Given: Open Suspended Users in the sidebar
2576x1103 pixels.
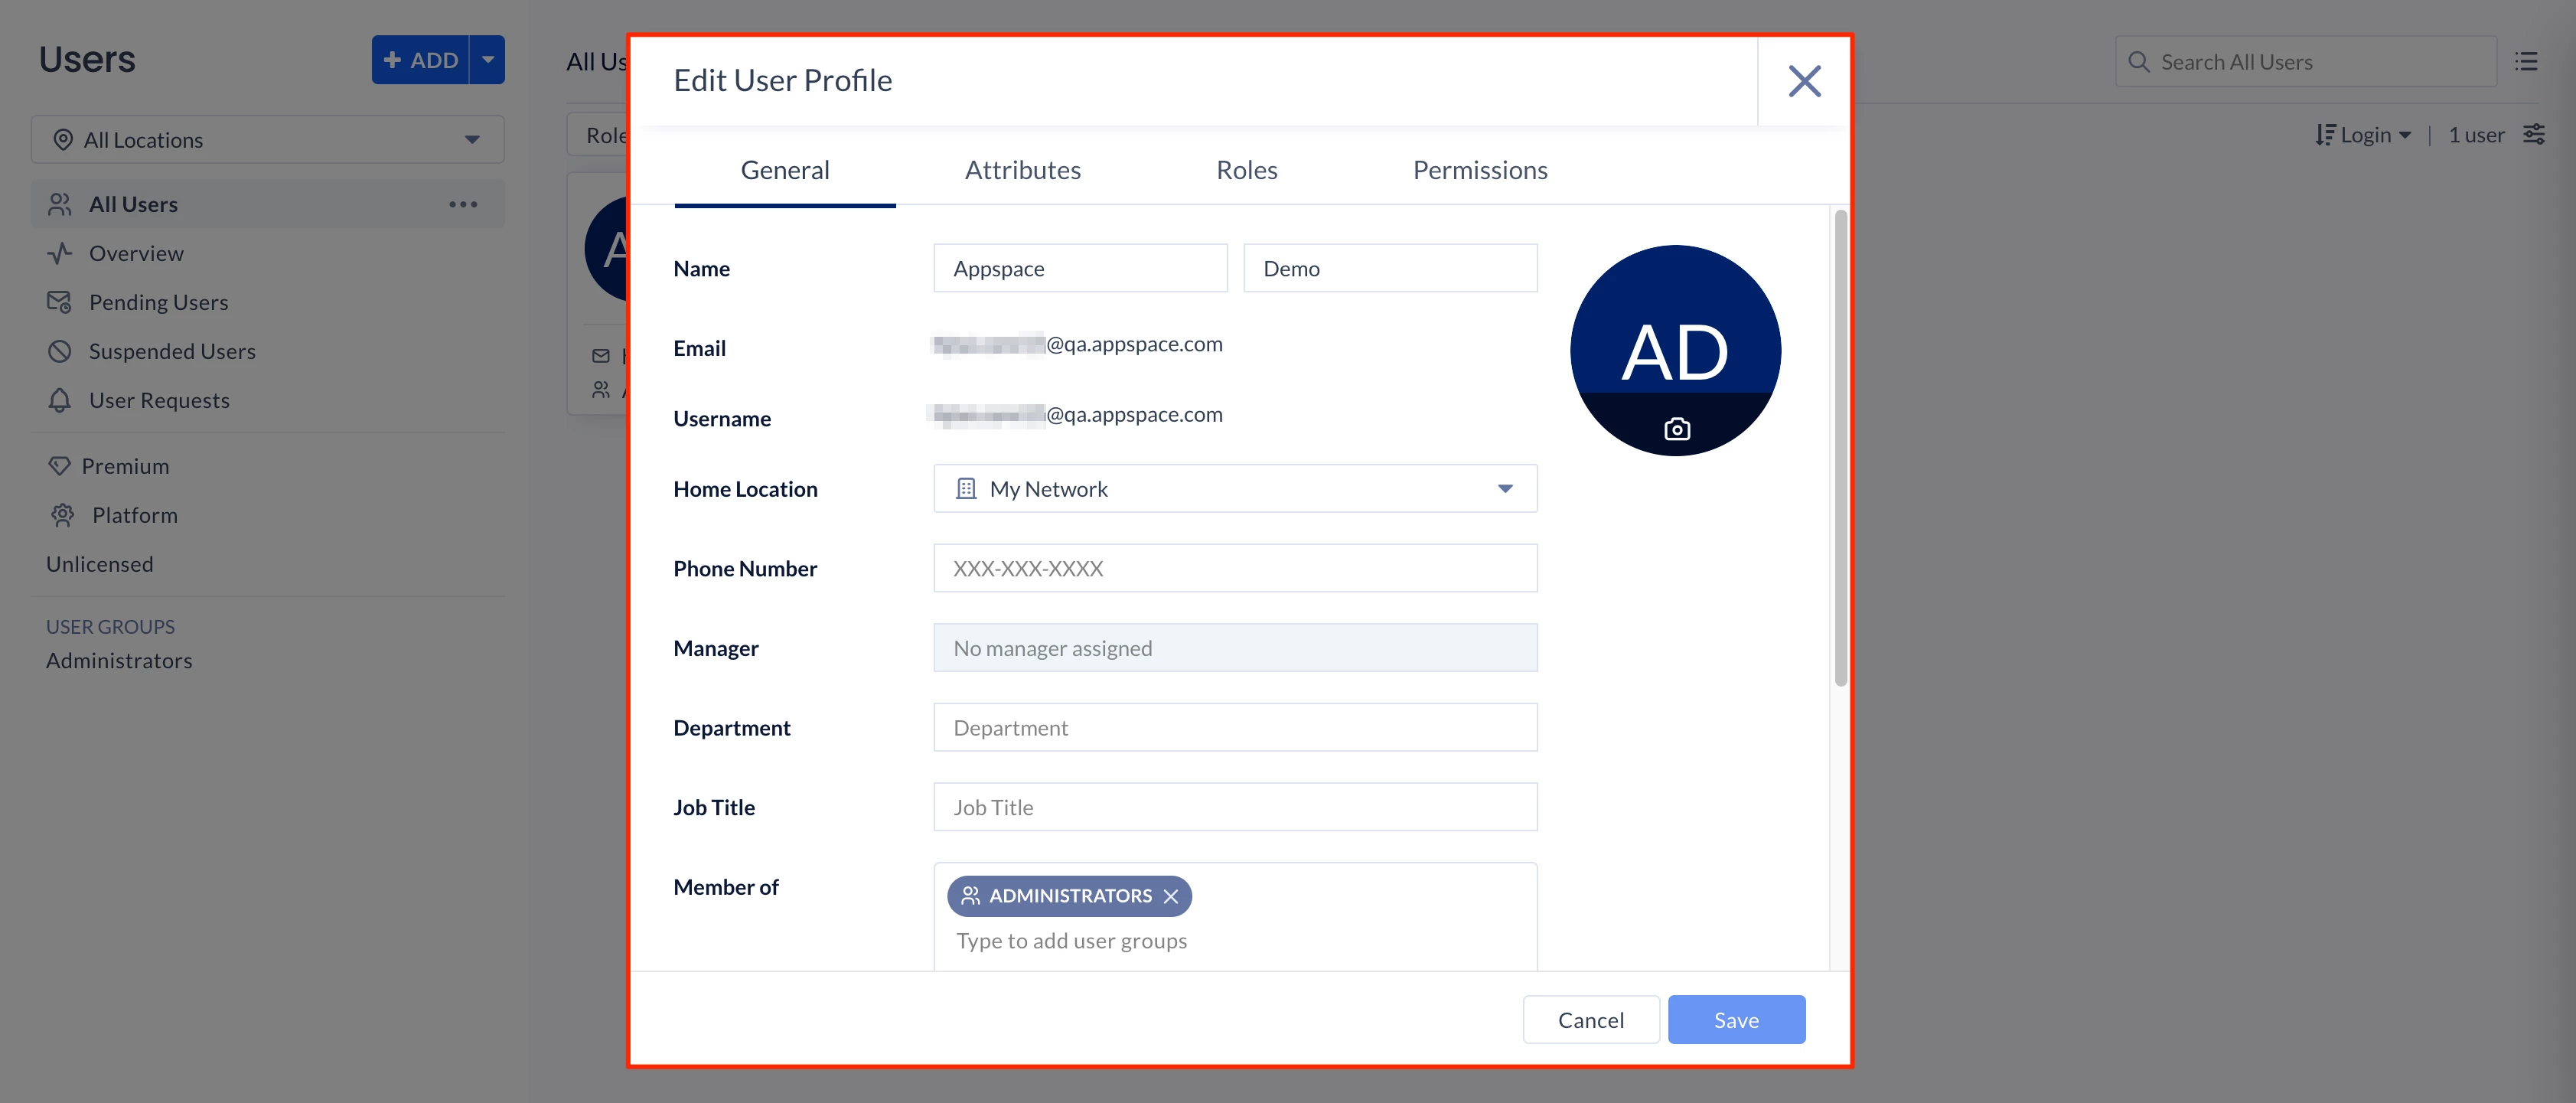Looking at the screenshot, I should [172, 352].
